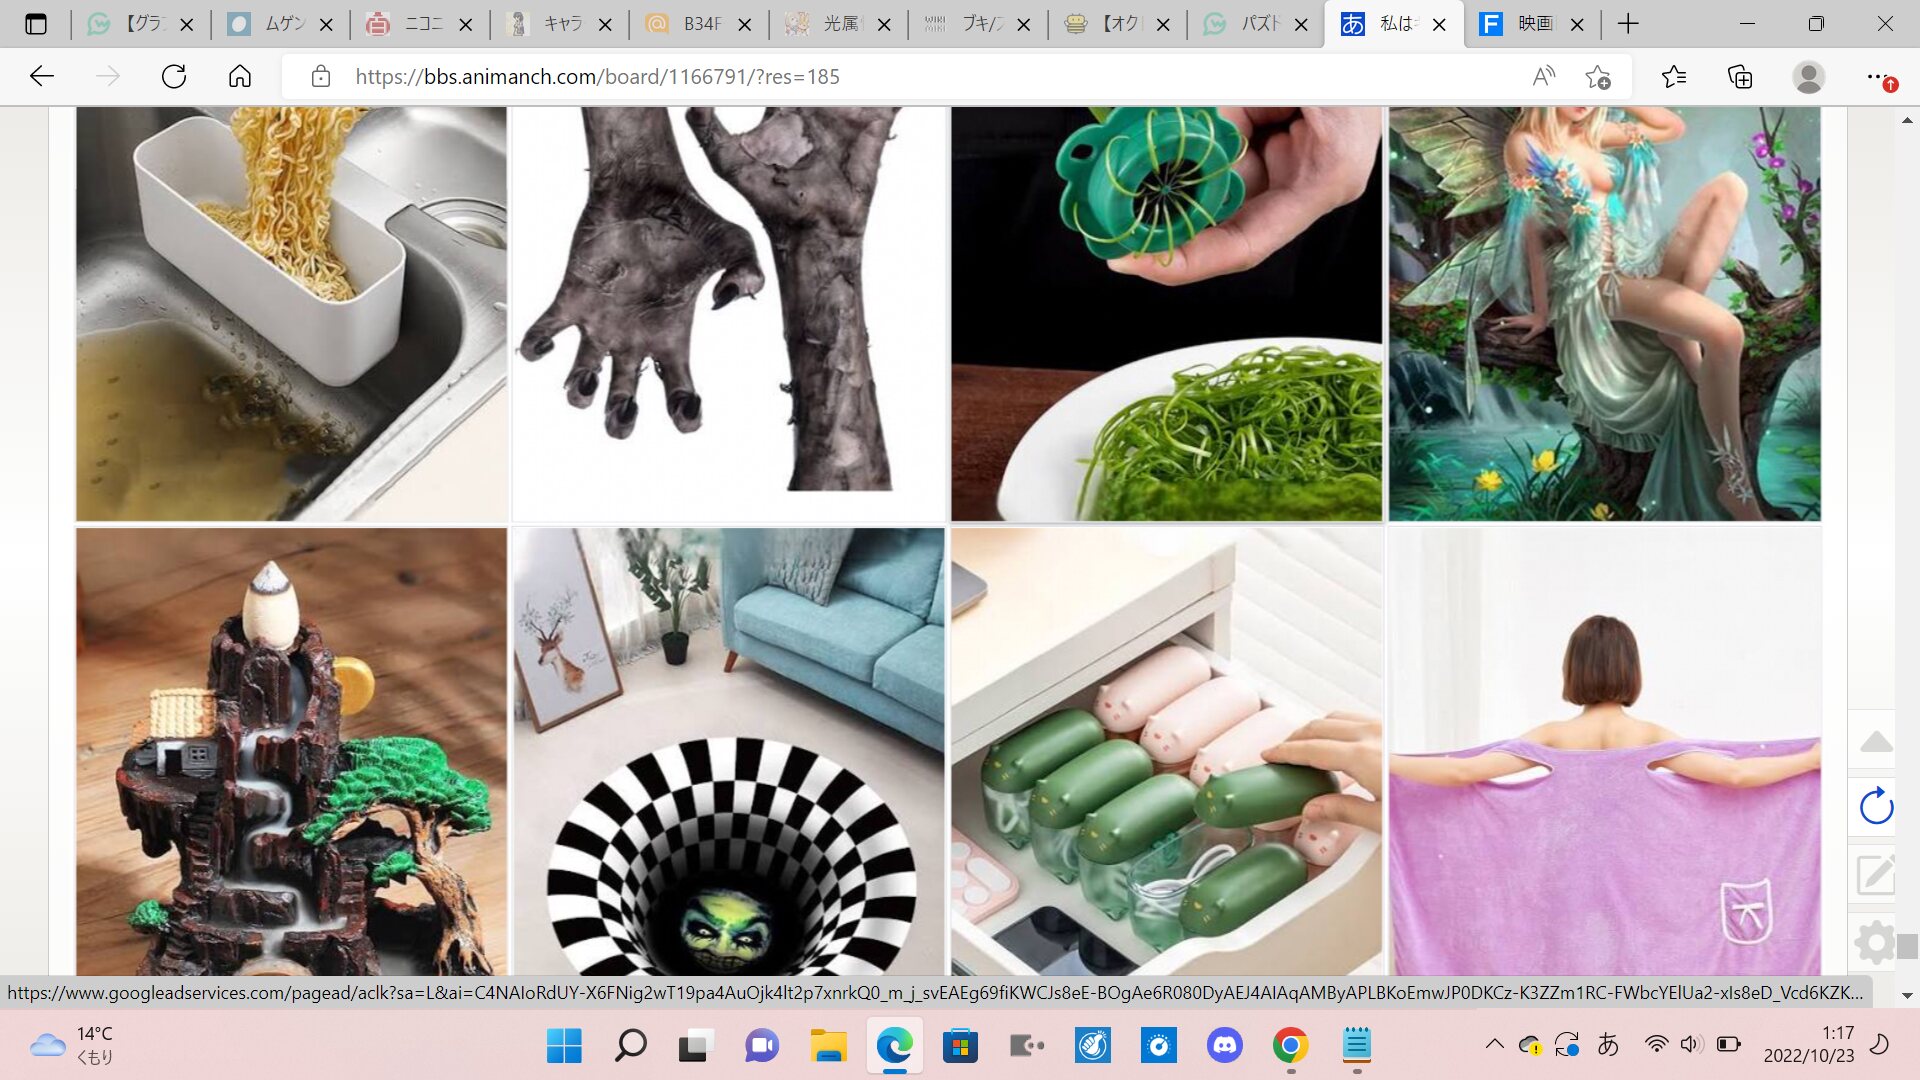The height and width of the screenshot is (1080, 1920).
Task: Close the 光属 tab
Action: (x=884, y=24)
